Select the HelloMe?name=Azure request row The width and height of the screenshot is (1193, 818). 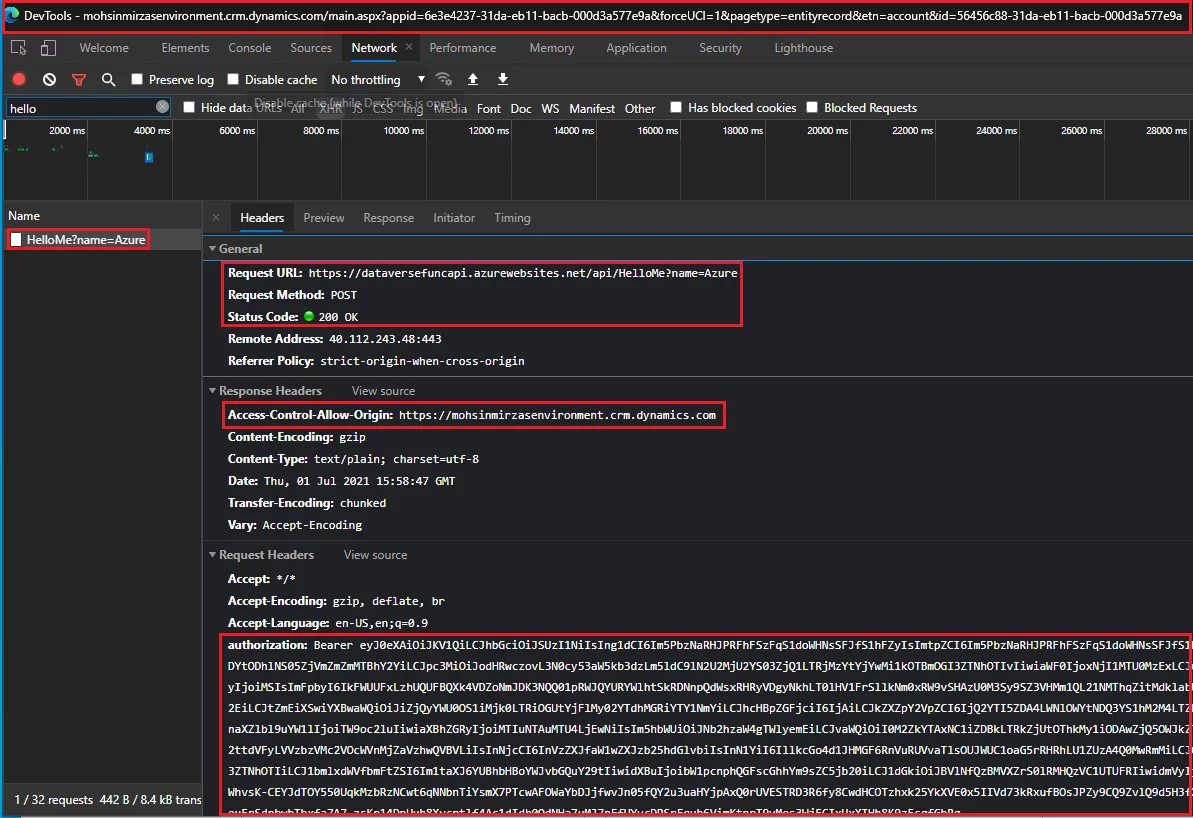(102, 240)
